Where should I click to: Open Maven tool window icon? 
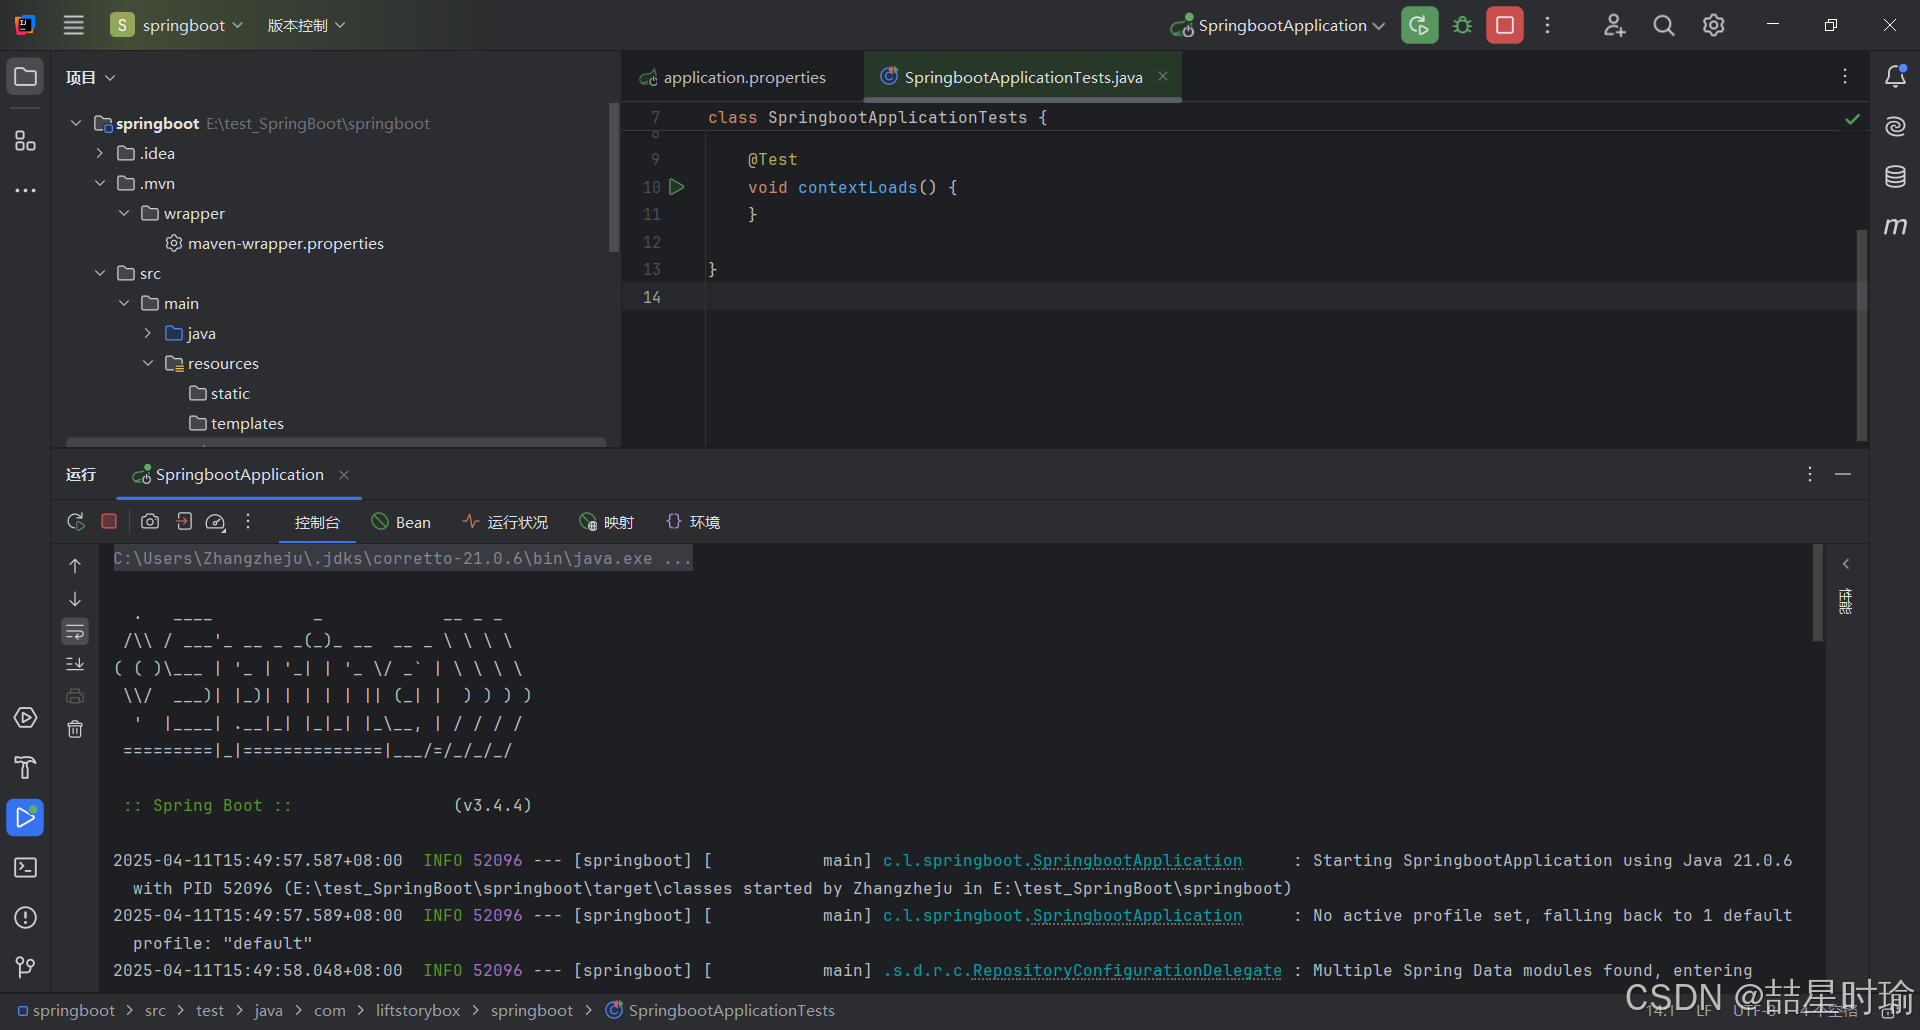click(x=1895, y=226)
